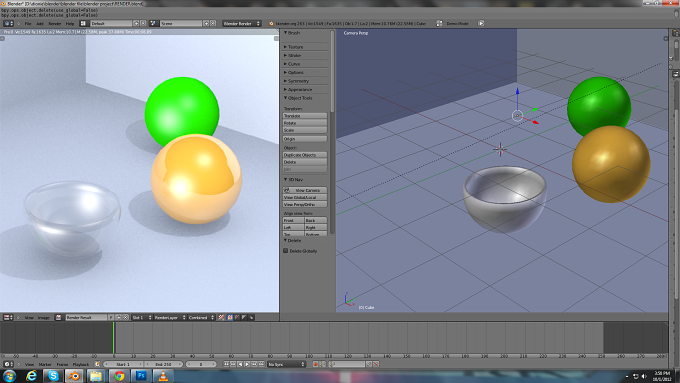Click the VLC cone taskbar icon
Image resolution: width=680 pixels, height=383 pixels.
pos(163,376)
